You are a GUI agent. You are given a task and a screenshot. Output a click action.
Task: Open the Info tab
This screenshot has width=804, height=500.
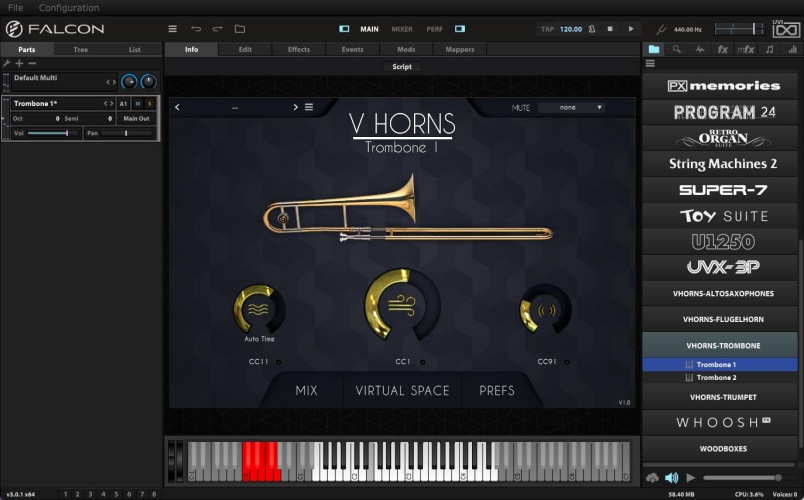[191, 49]
